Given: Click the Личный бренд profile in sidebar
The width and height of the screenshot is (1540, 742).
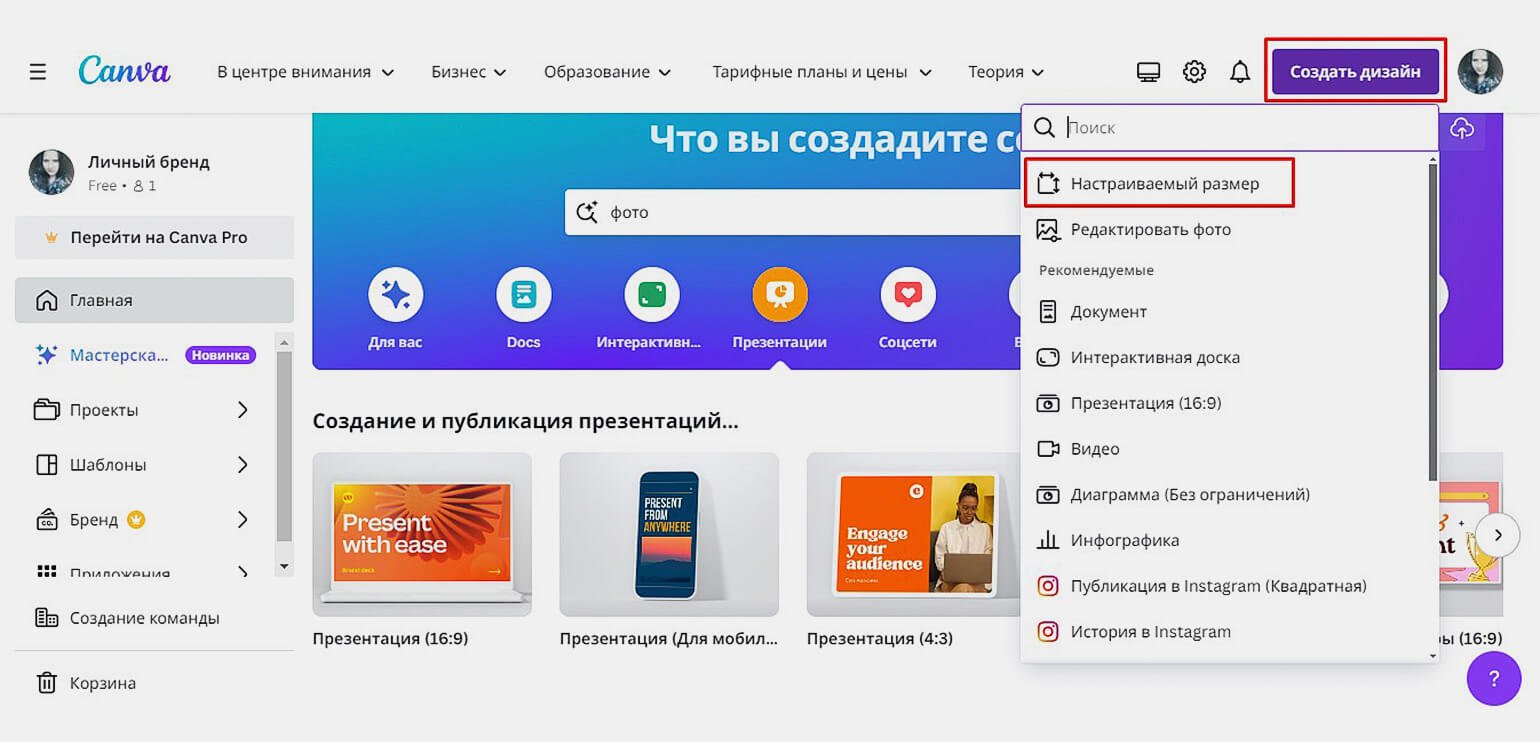Looking at the screenshot, I should tap(120, 172).
